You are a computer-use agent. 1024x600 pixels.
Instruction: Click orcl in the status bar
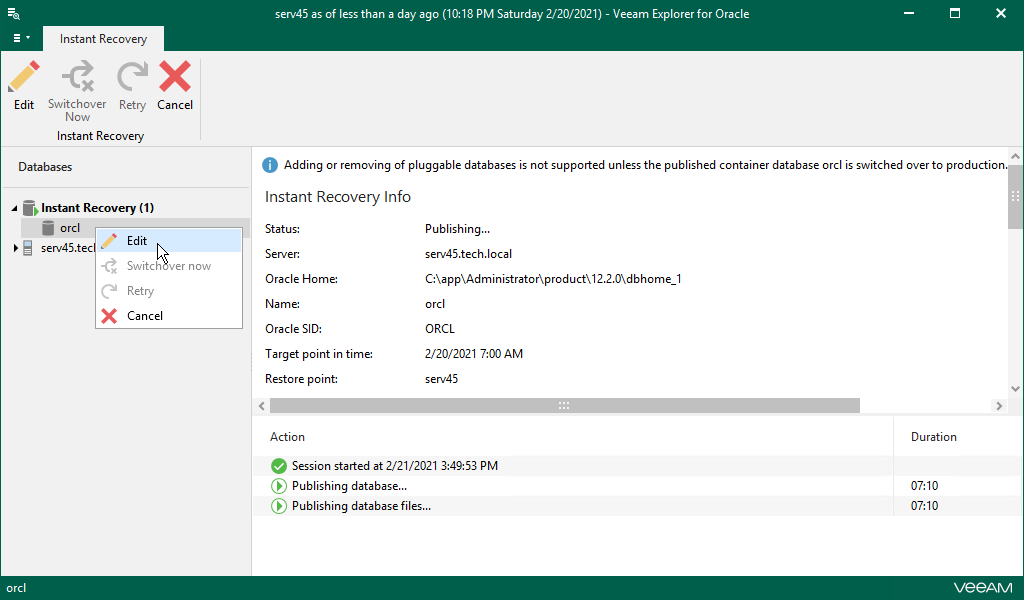pyautogui.click(x=16, y=588)
